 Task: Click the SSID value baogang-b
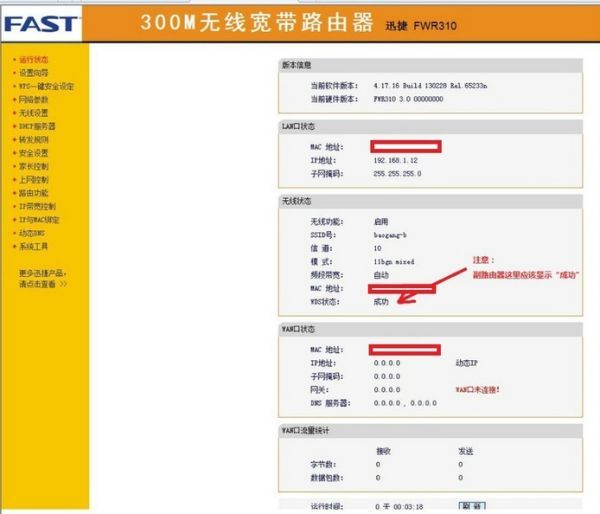point(390,235)
